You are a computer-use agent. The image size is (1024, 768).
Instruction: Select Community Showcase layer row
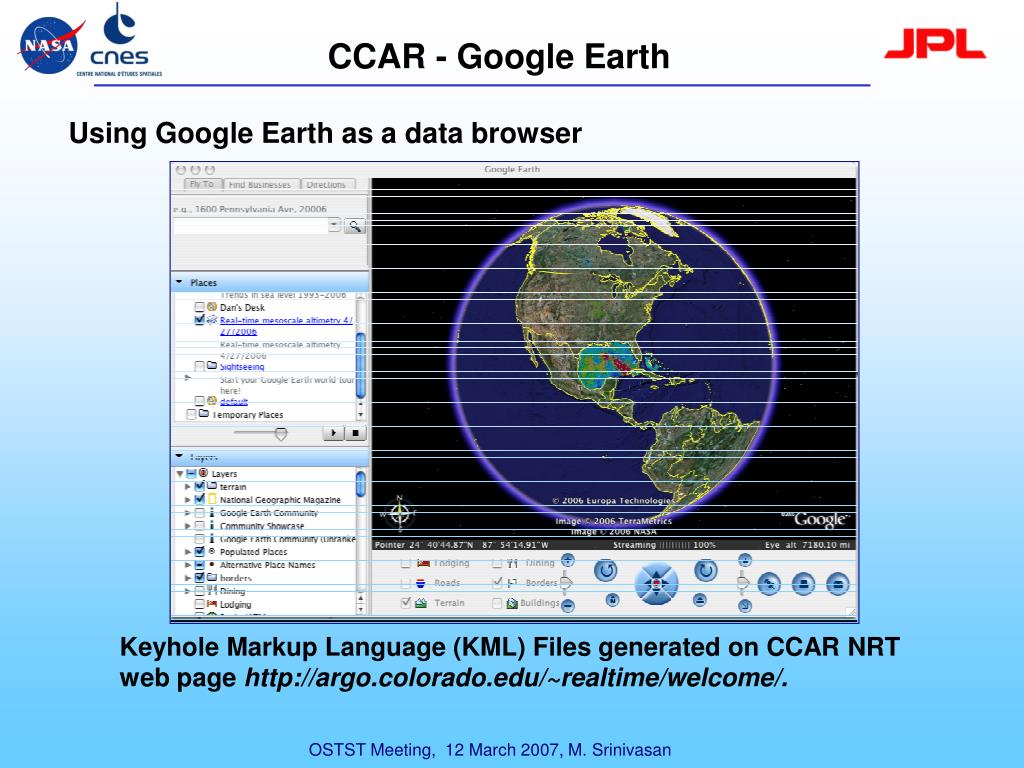(x=264, y=526)
